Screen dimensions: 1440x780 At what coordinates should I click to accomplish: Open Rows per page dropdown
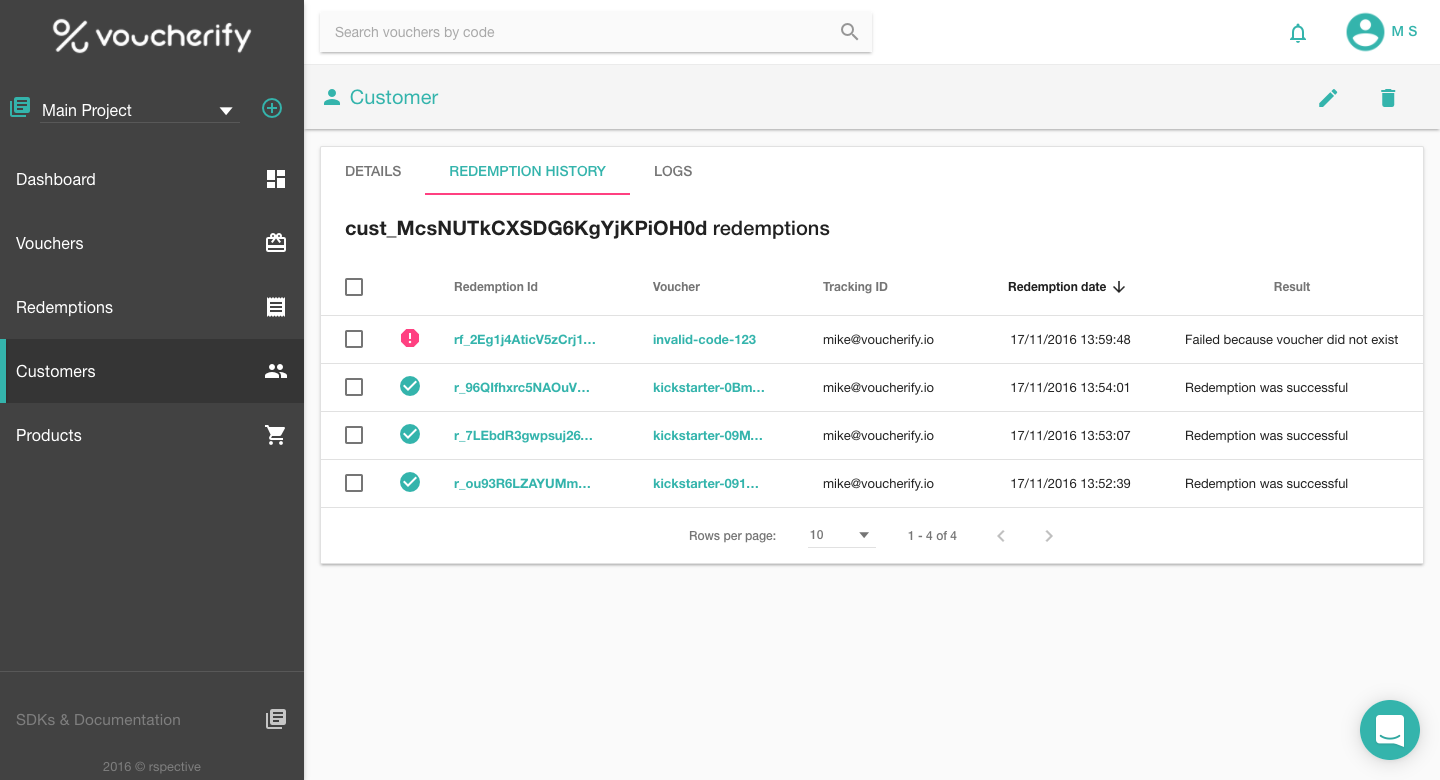(842, 536)
